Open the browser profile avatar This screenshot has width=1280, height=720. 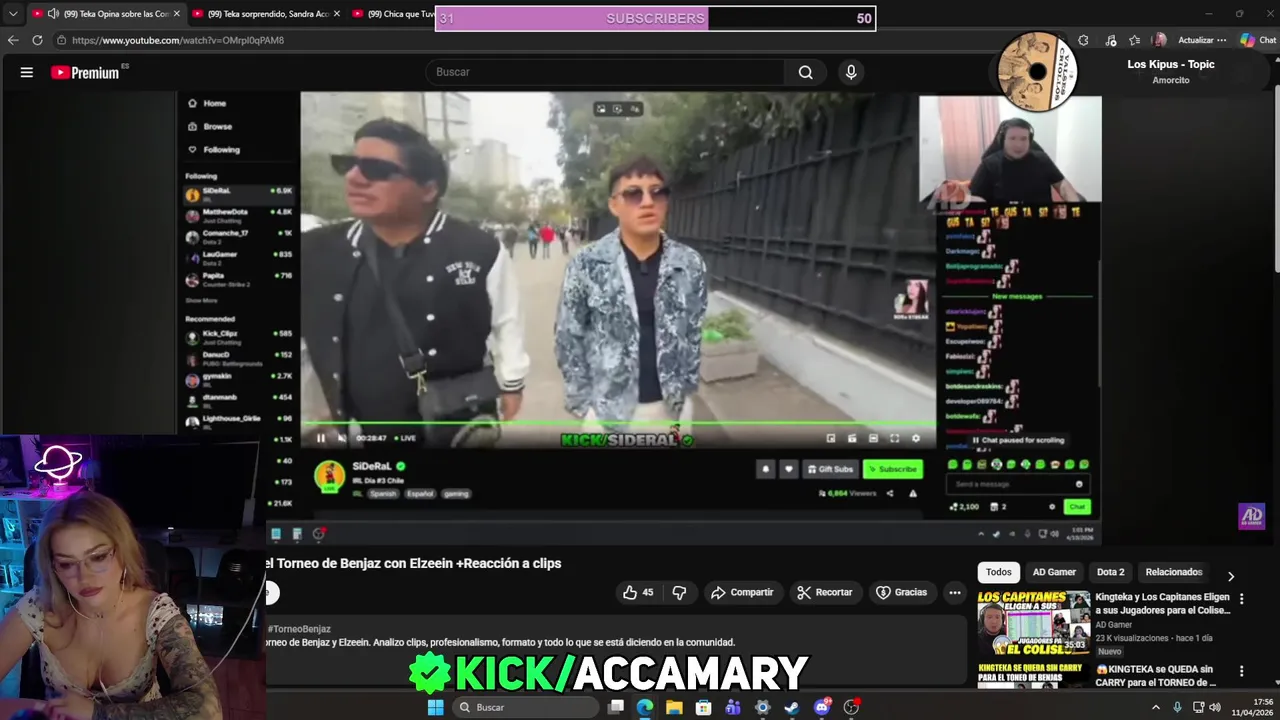(x=1160, y=40)
